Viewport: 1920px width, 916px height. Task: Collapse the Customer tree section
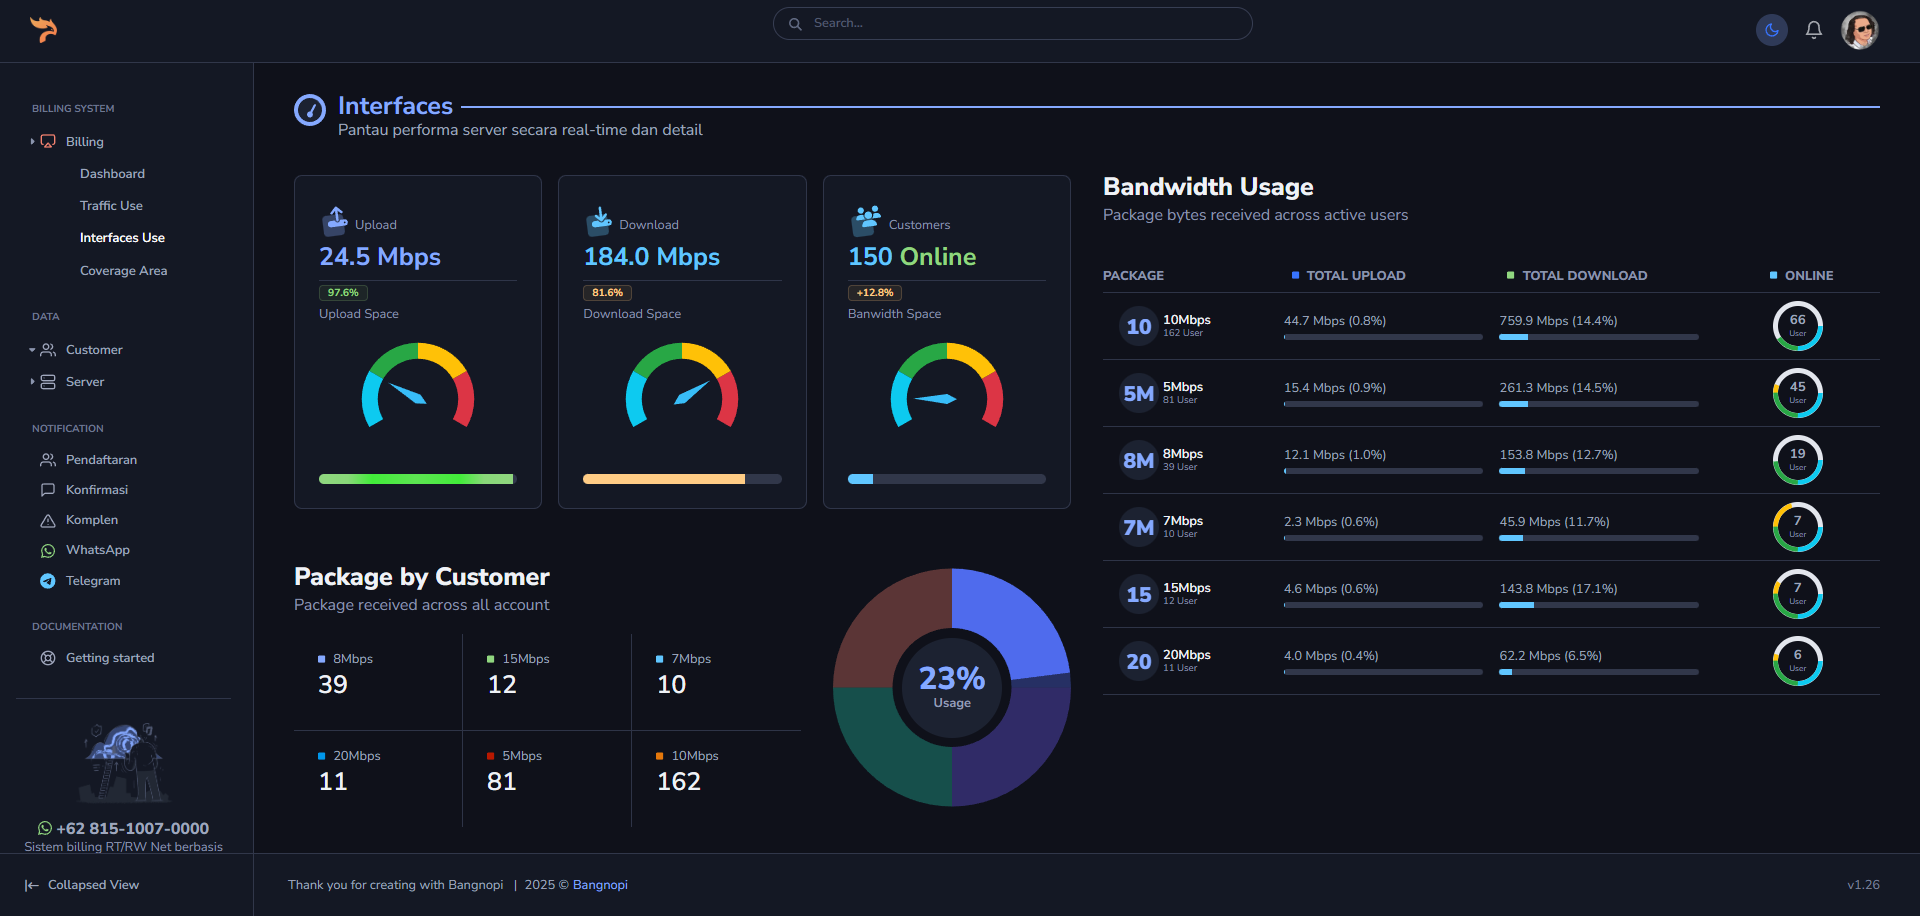pyautogui.click(x=93, y=350)
